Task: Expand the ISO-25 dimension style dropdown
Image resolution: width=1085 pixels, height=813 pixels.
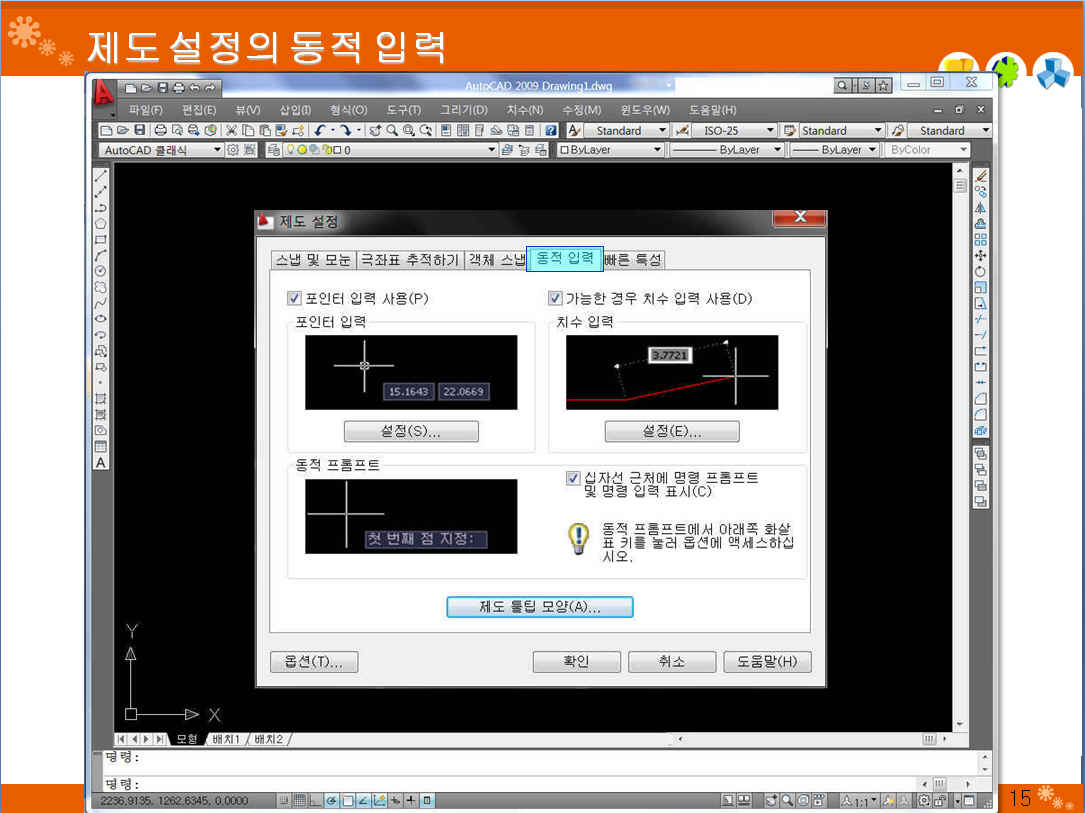Action: point(770,131)
